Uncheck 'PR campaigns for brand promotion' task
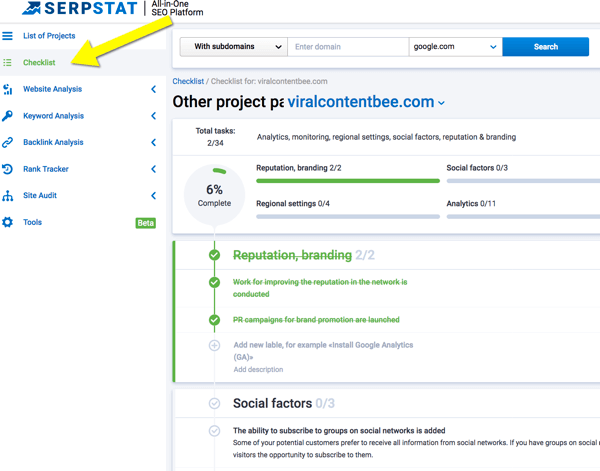Viewport: 600px width, 471px height. (x=214, y=320)
